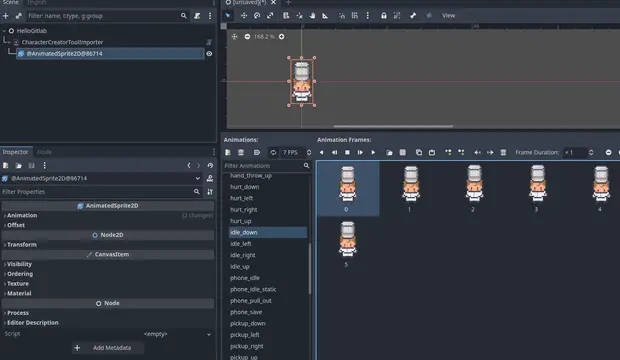Switch to the Import tab
This screenshot has height=360, width=620.
[37, 2]
